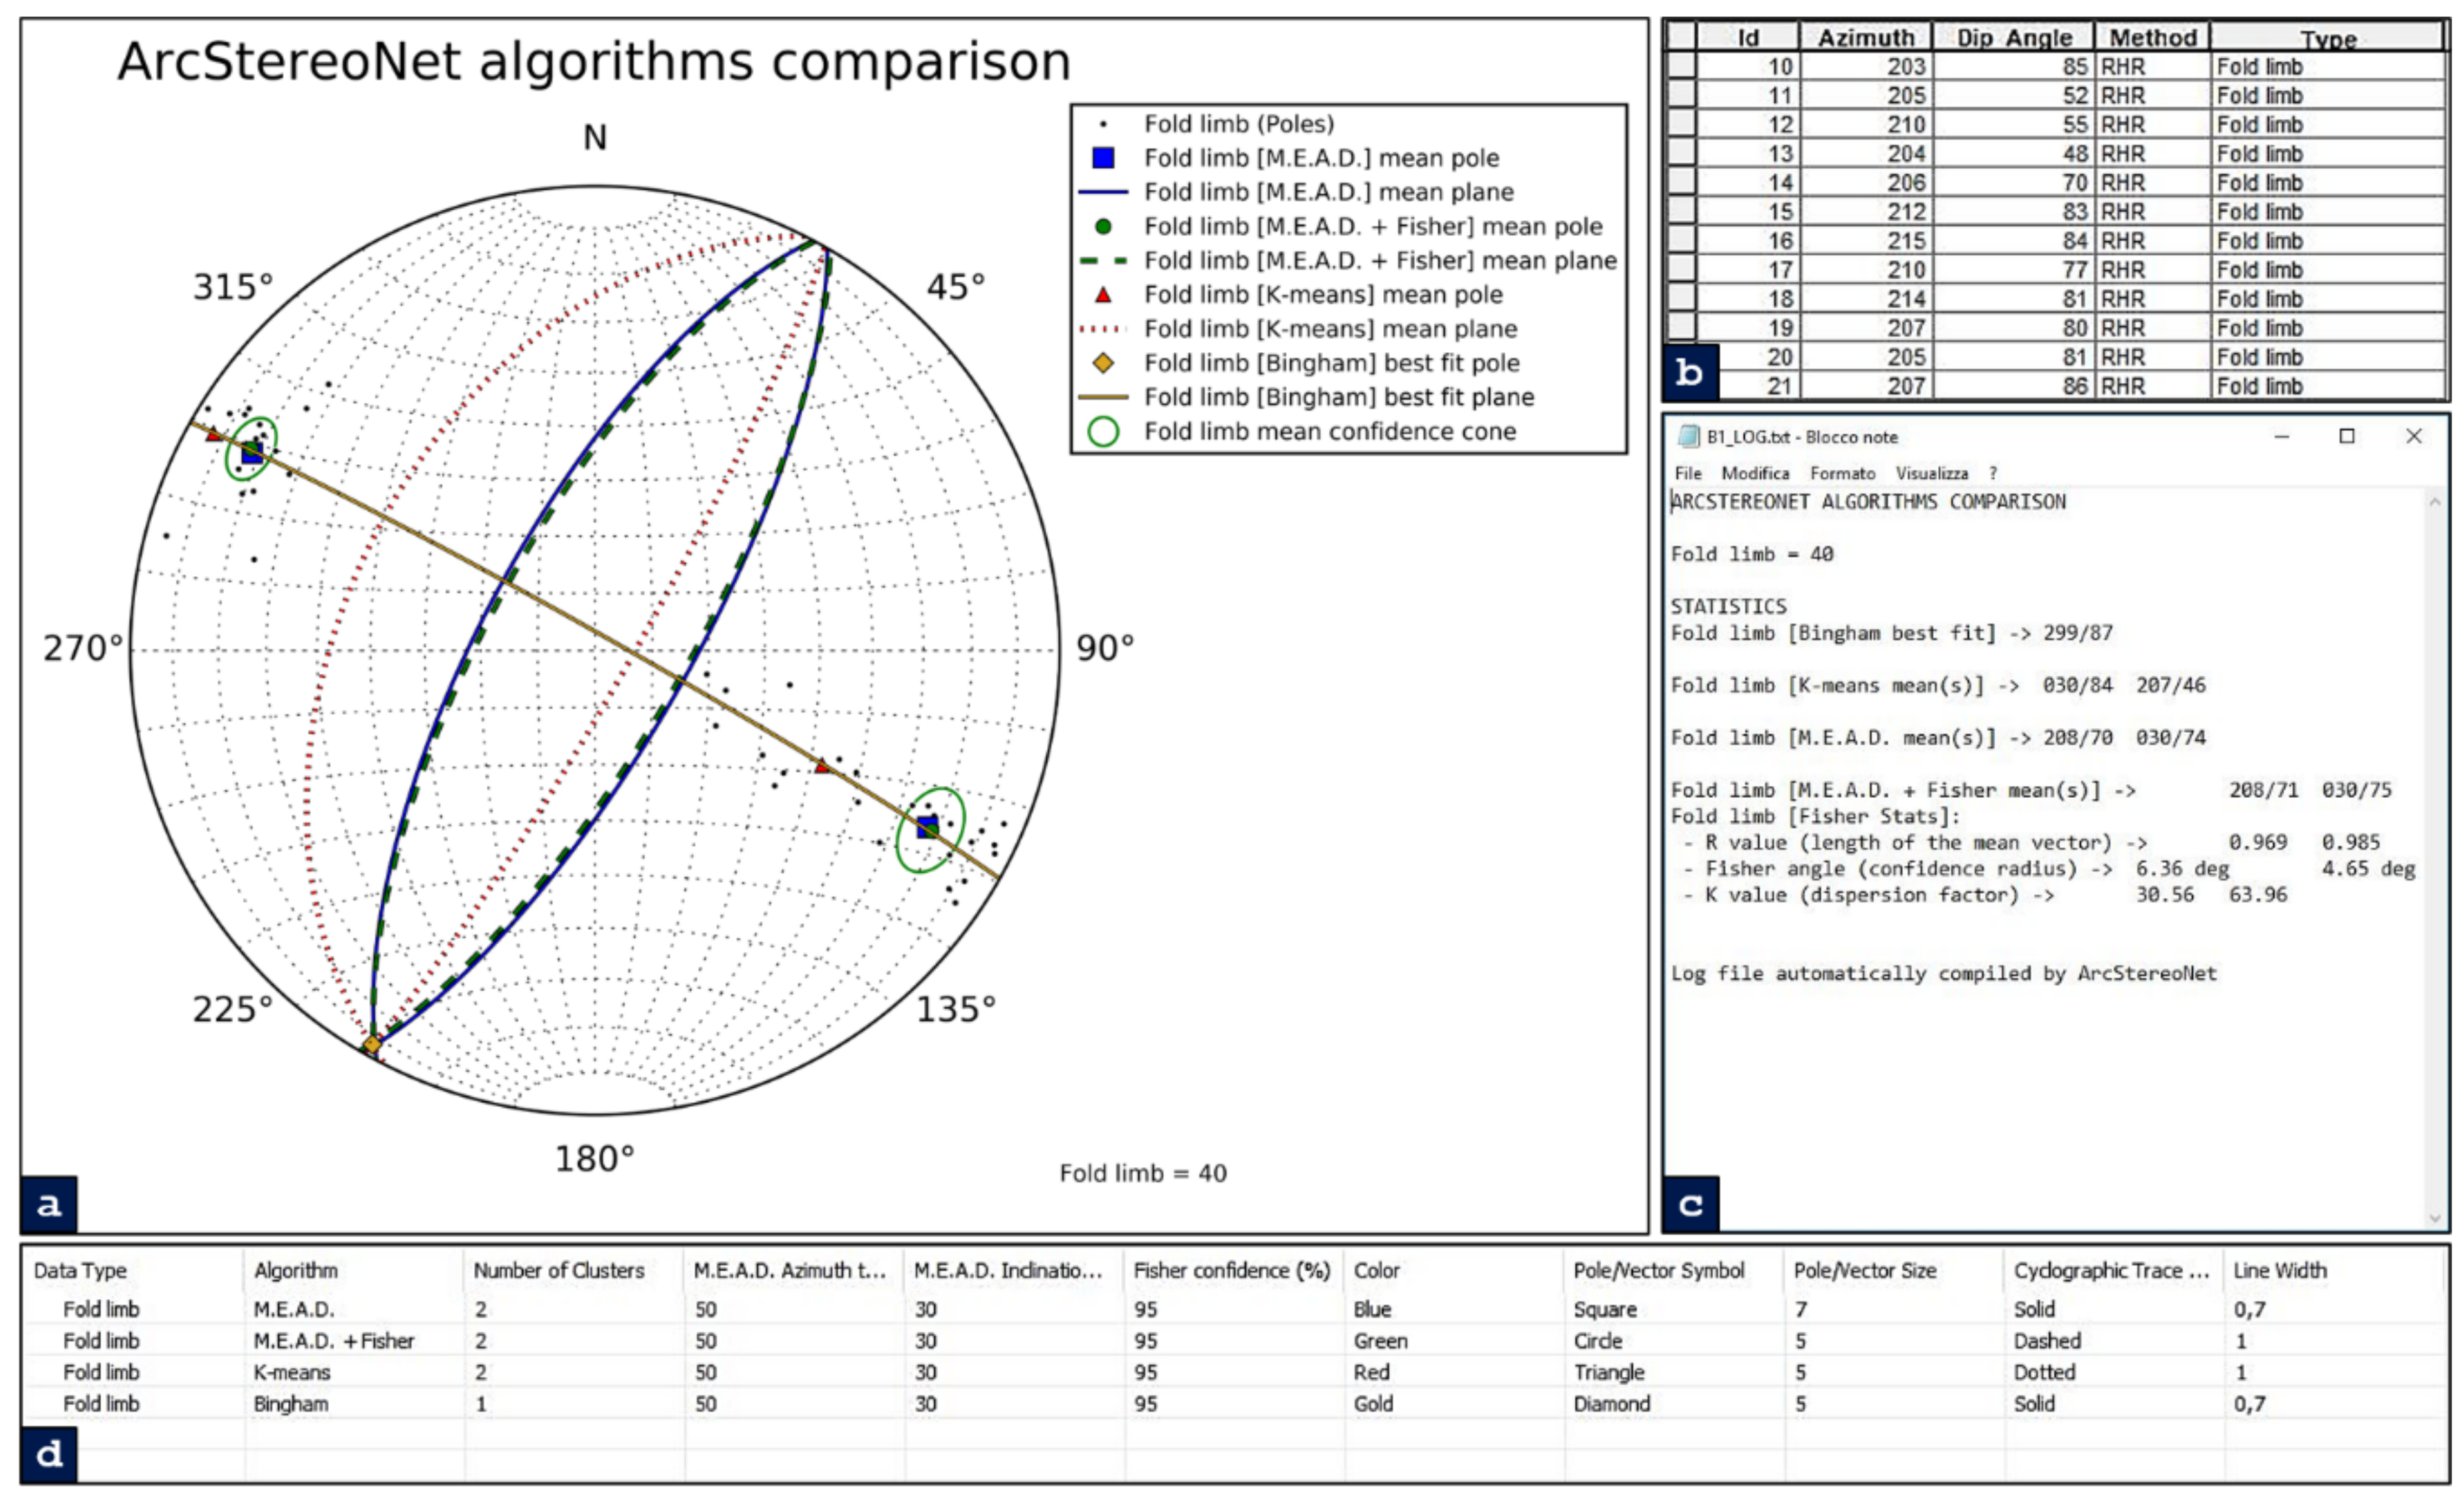Select row selector for Id 11
This screenshot has height=1504, width=2464.
click(x=1681, y=95)
